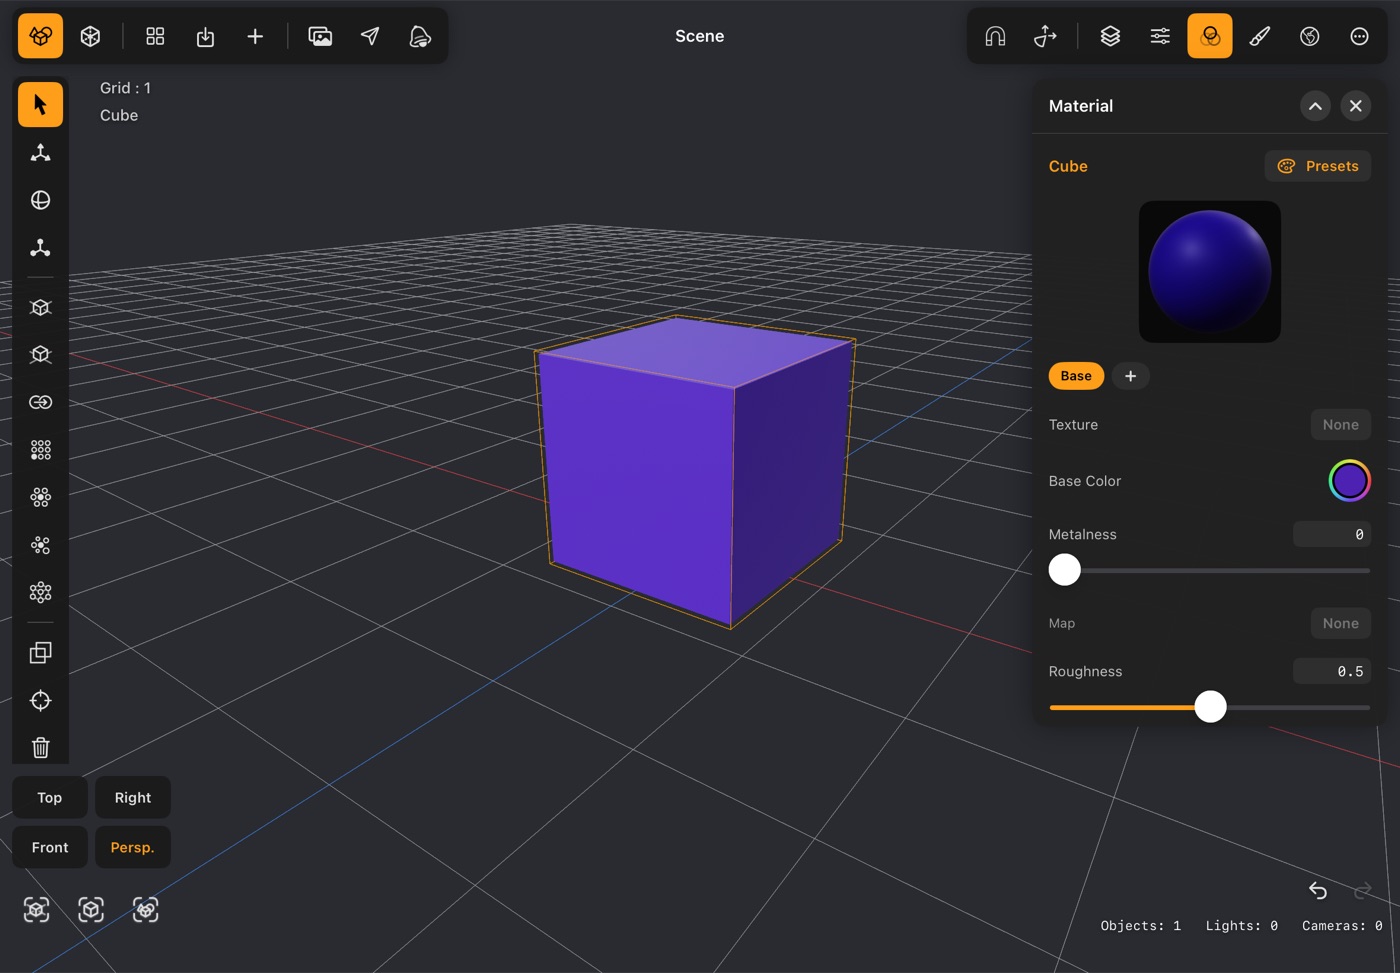This screenshot has height=973, width=1400.
Task: Open the layers stack icon
Action: pos(1110,36)
